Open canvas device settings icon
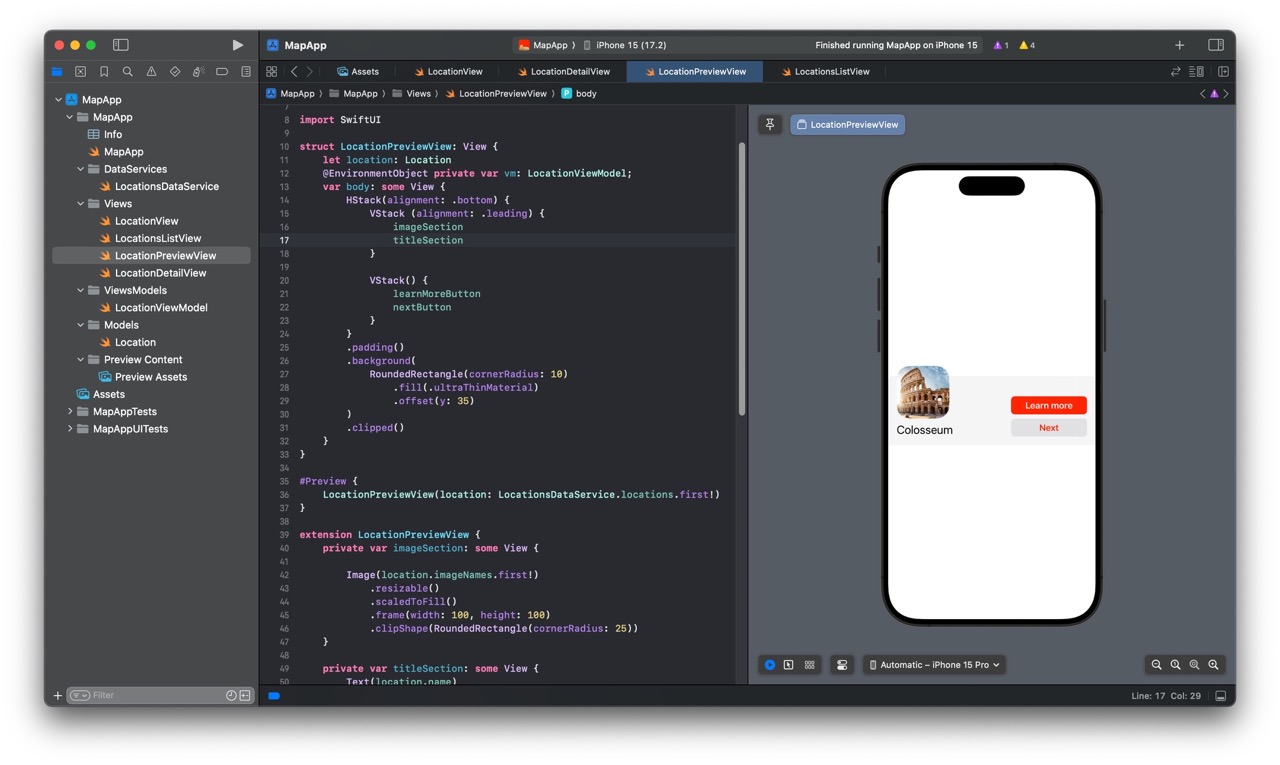 point(842,665)
